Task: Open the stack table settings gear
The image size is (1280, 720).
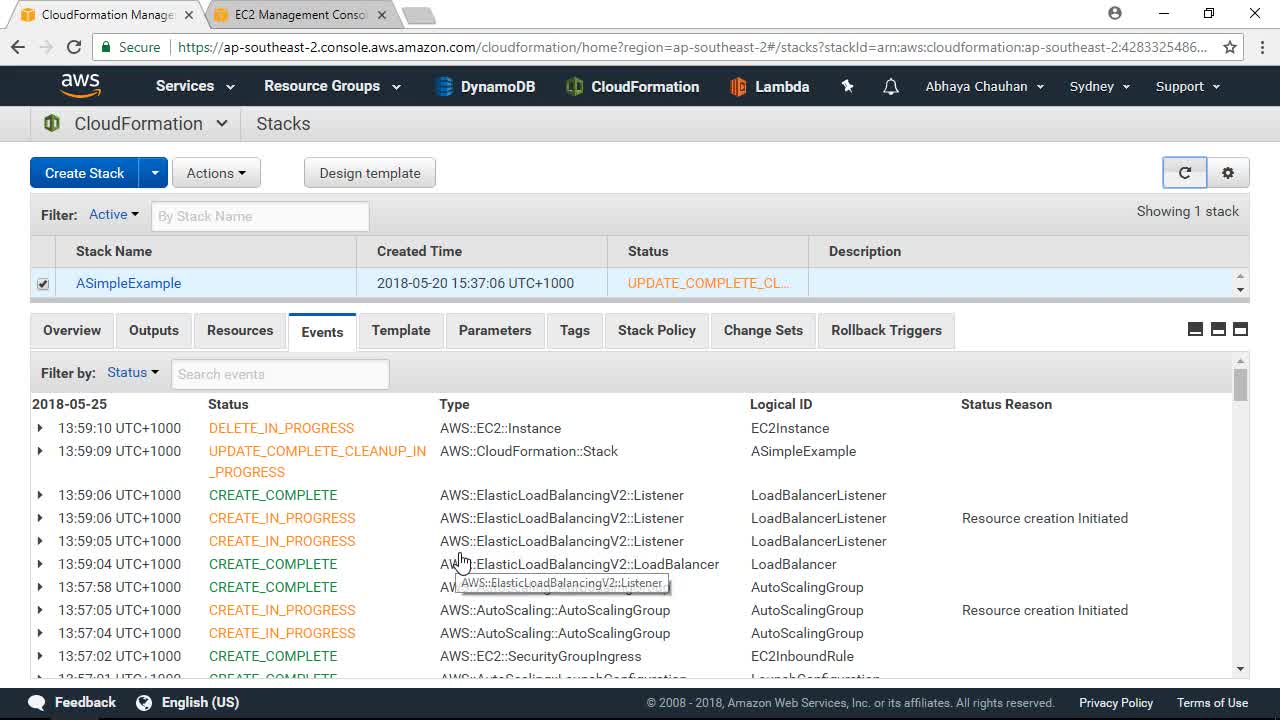Action: pos(1228,173)
